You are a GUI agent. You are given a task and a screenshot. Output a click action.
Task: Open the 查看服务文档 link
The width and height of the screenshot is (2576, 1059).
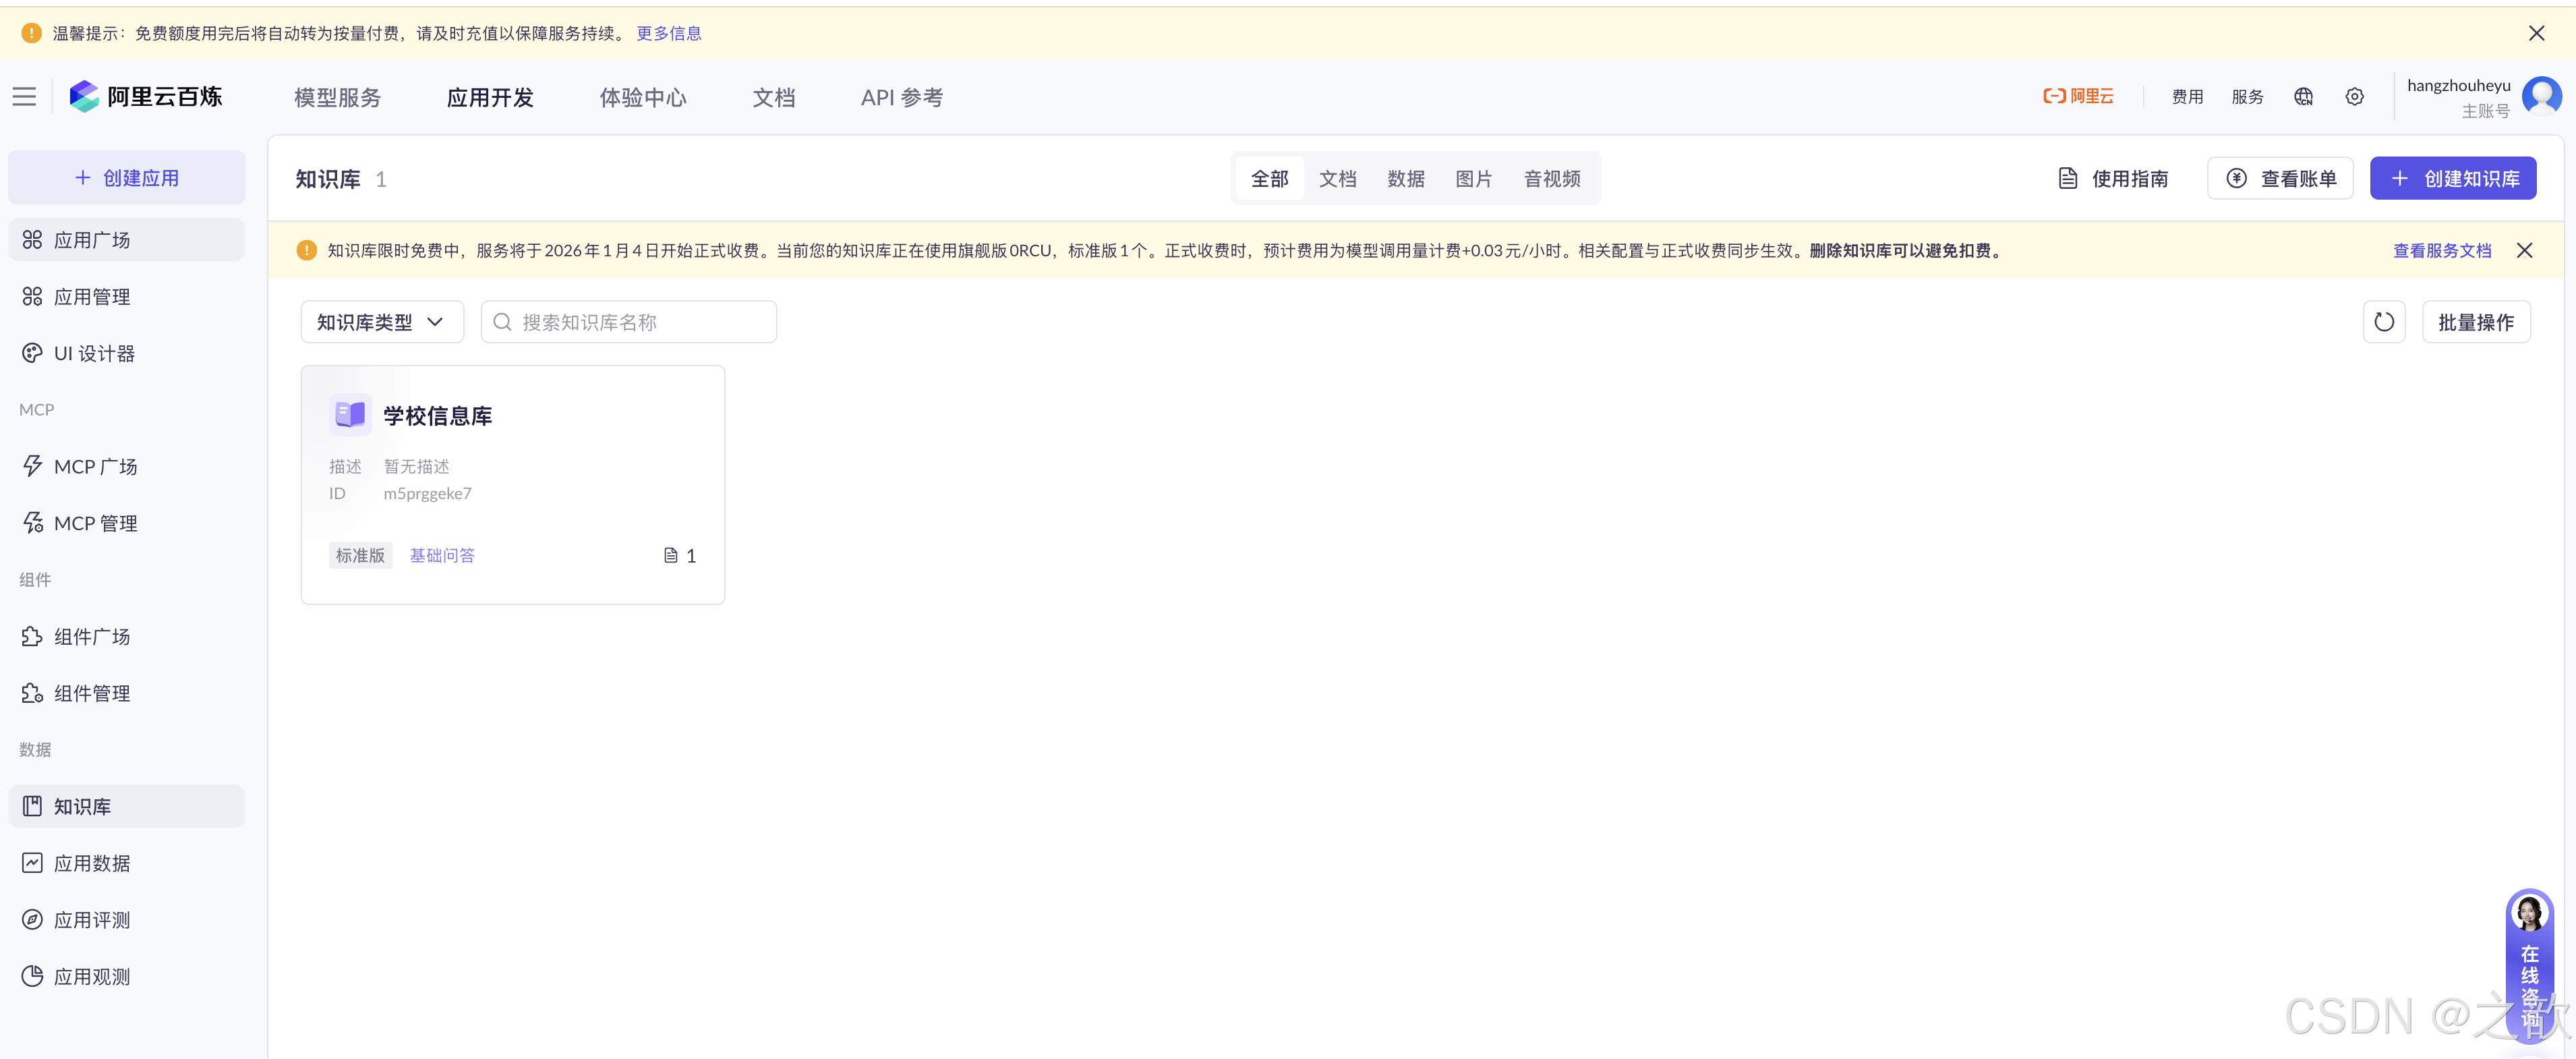[x=2441, y=250]
